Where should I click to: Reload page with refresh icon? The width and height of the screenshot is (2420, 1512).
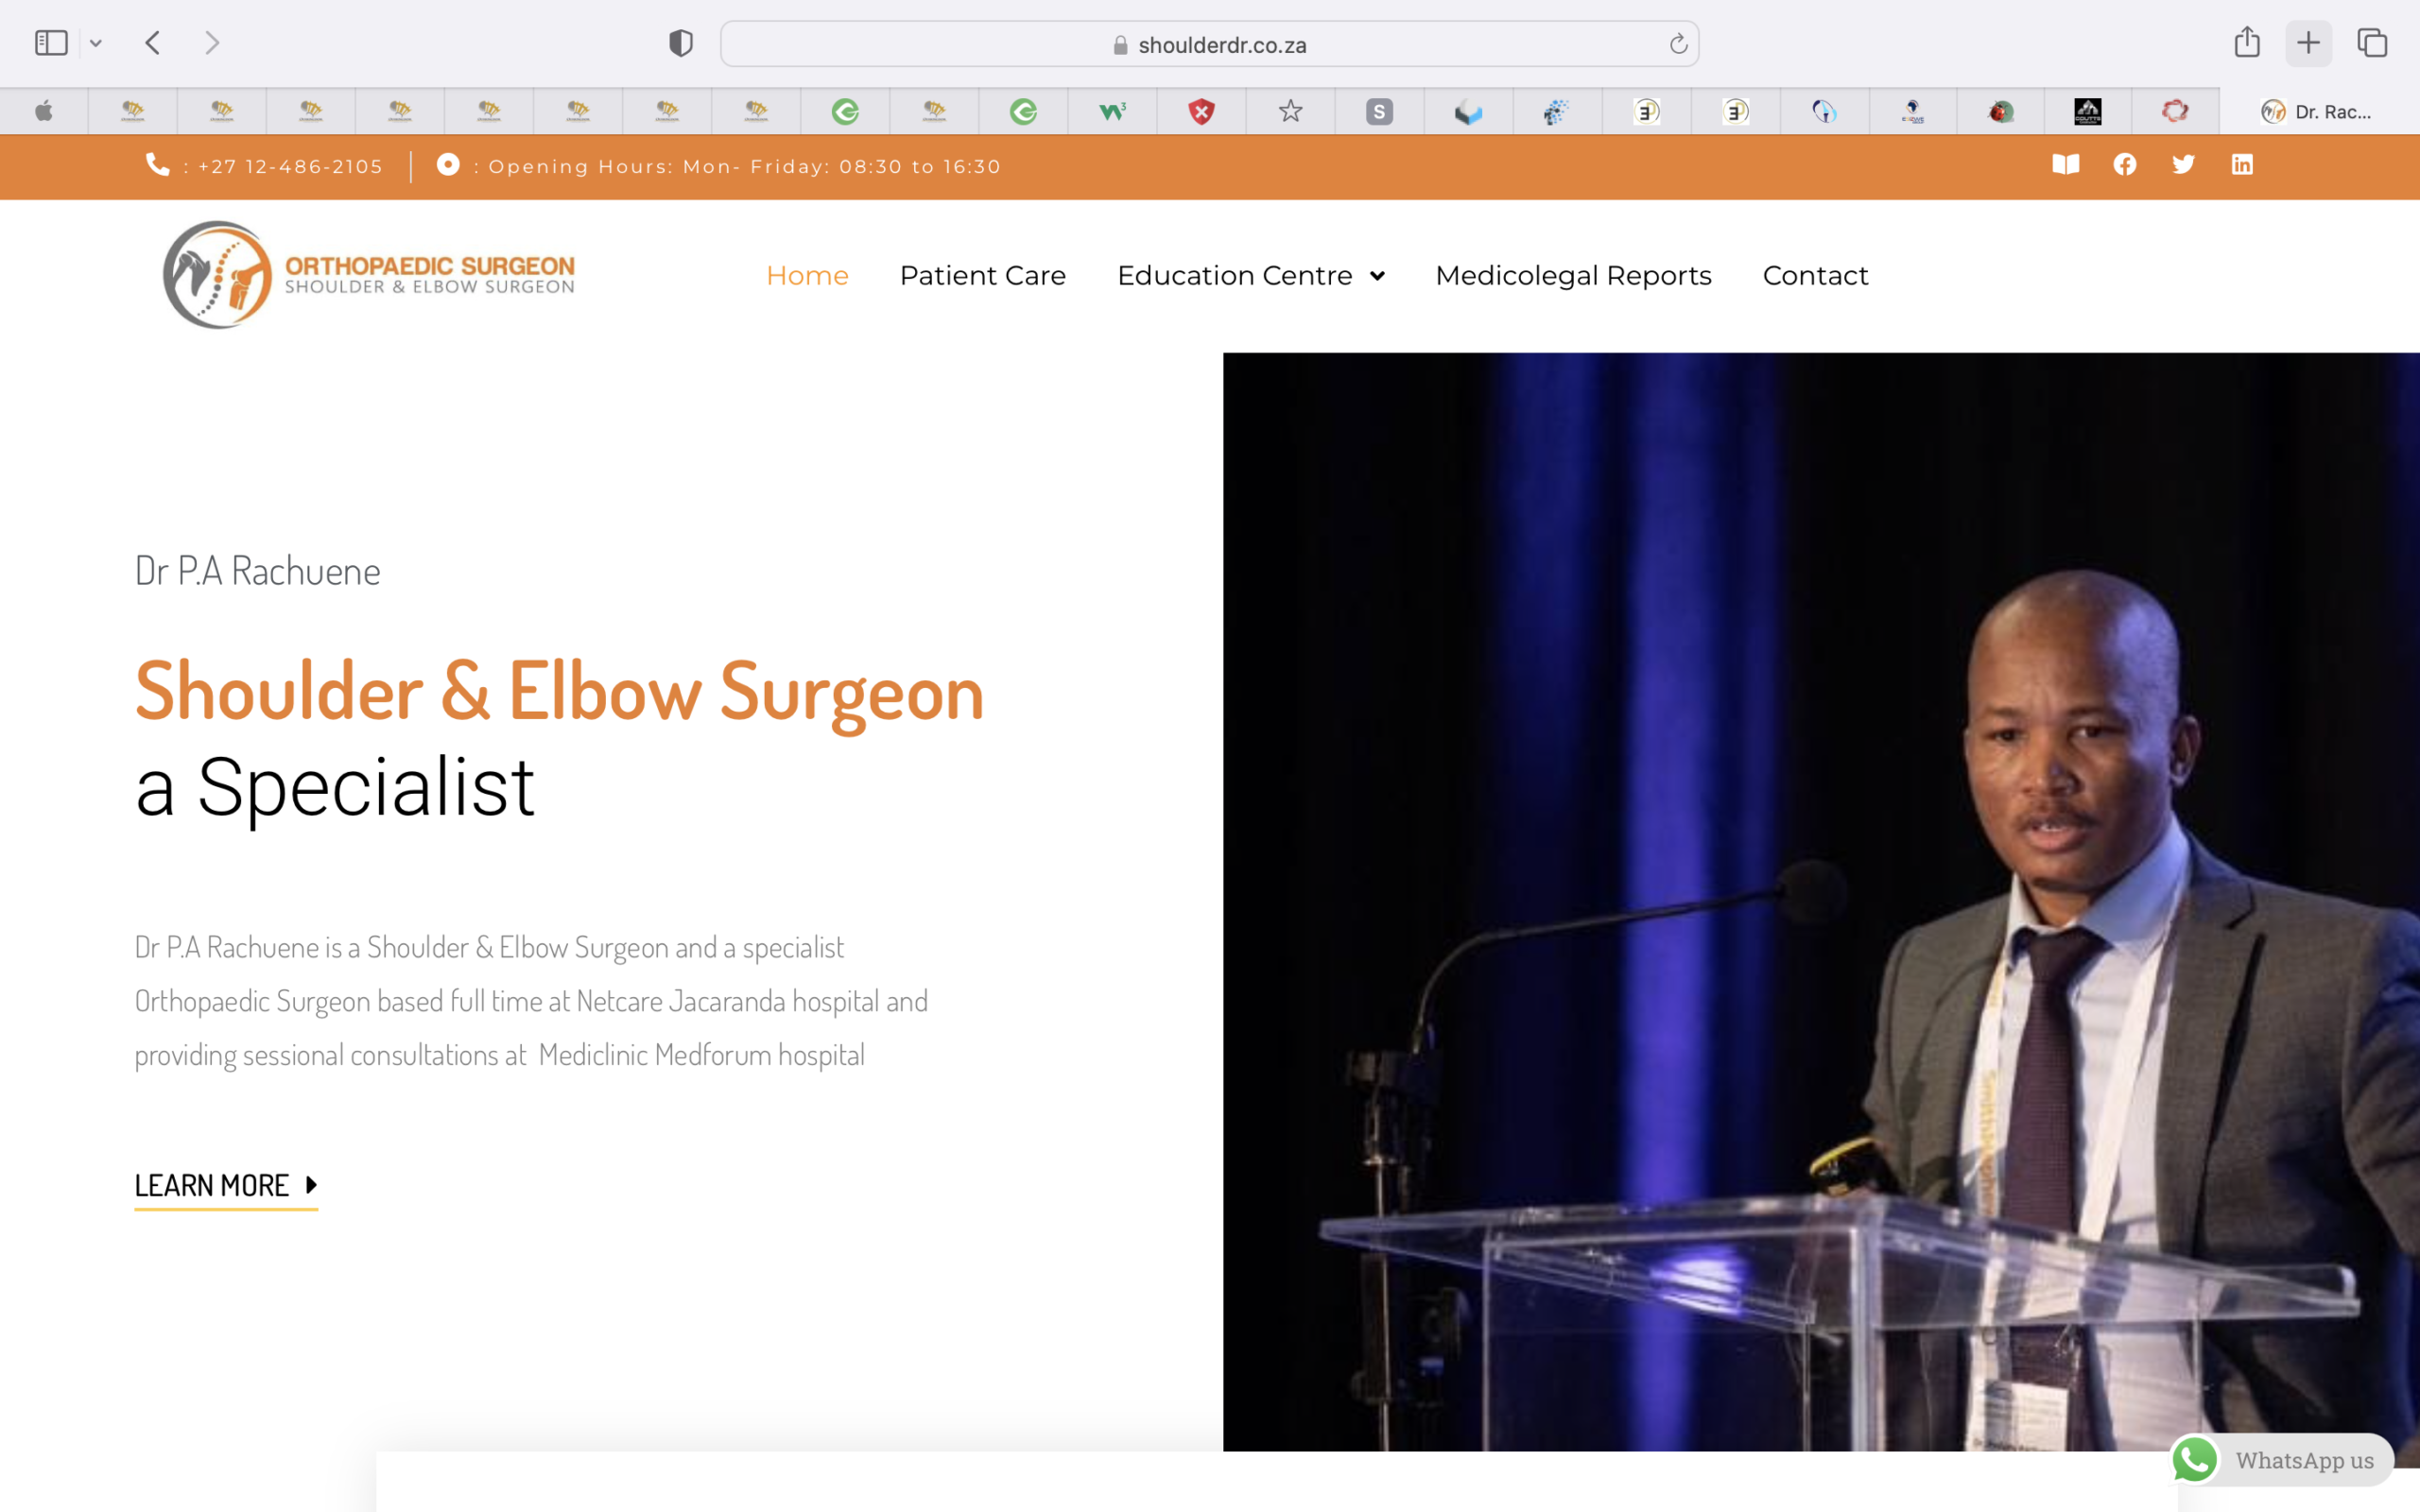pyautogui.click(x=1678, y=44)
